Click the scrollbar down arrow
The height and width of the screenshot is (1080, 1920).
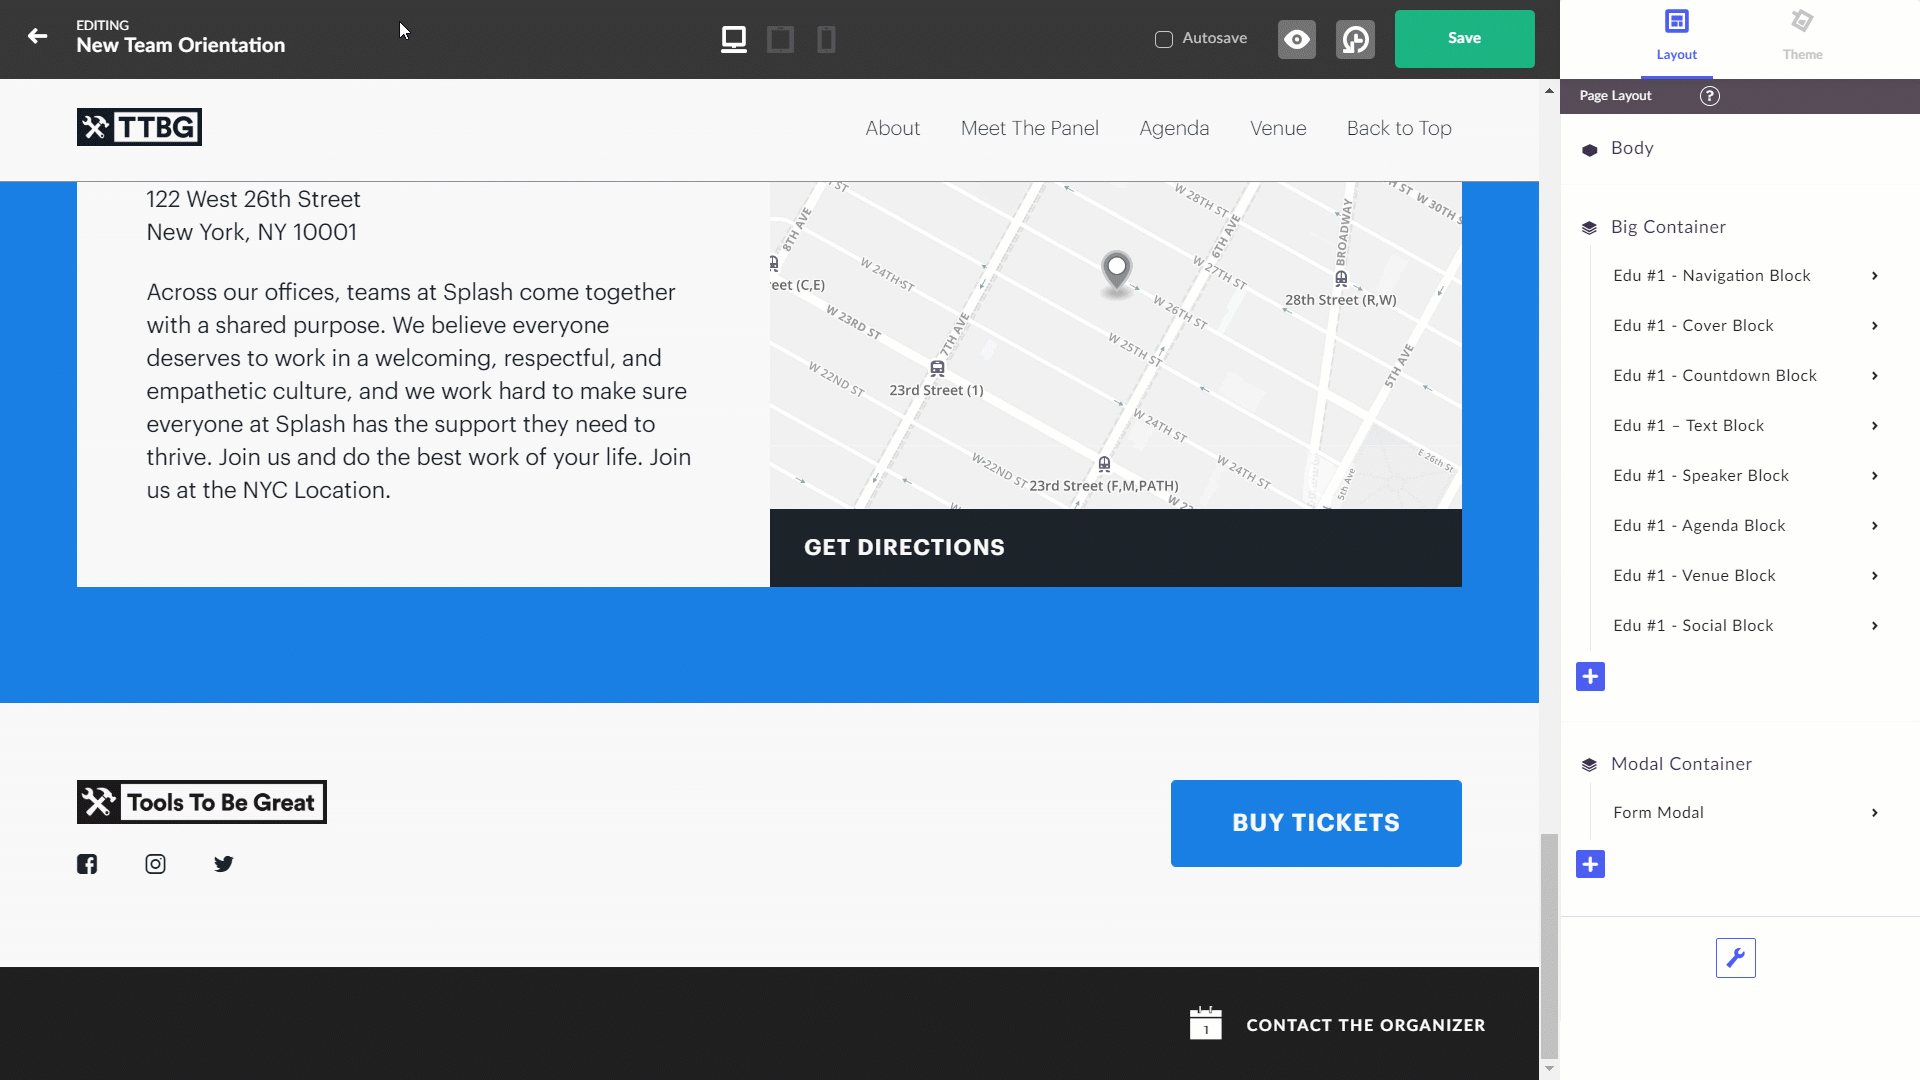point(1549,1069)
